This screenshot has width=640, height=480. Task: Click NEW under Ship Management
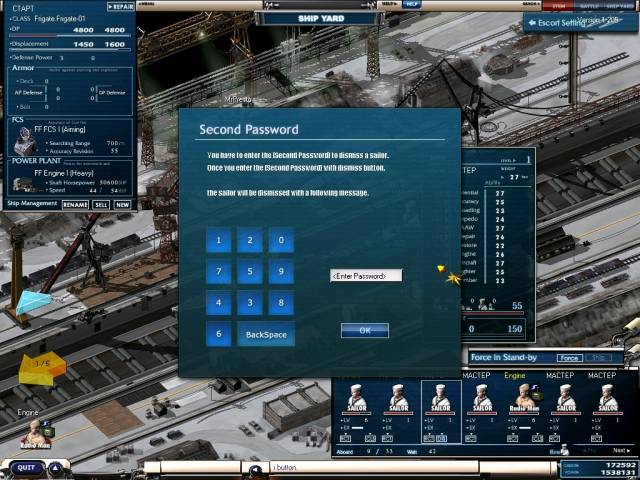[x=122, y=205]
